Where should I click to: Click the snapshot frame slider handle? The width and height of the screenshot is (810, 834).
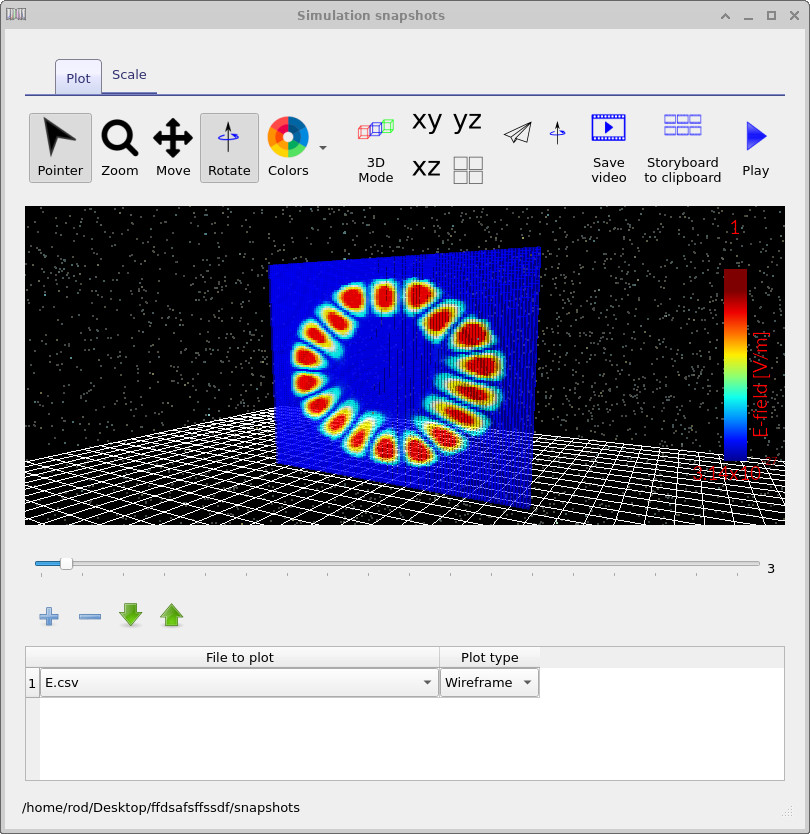(x=66, y=564)
